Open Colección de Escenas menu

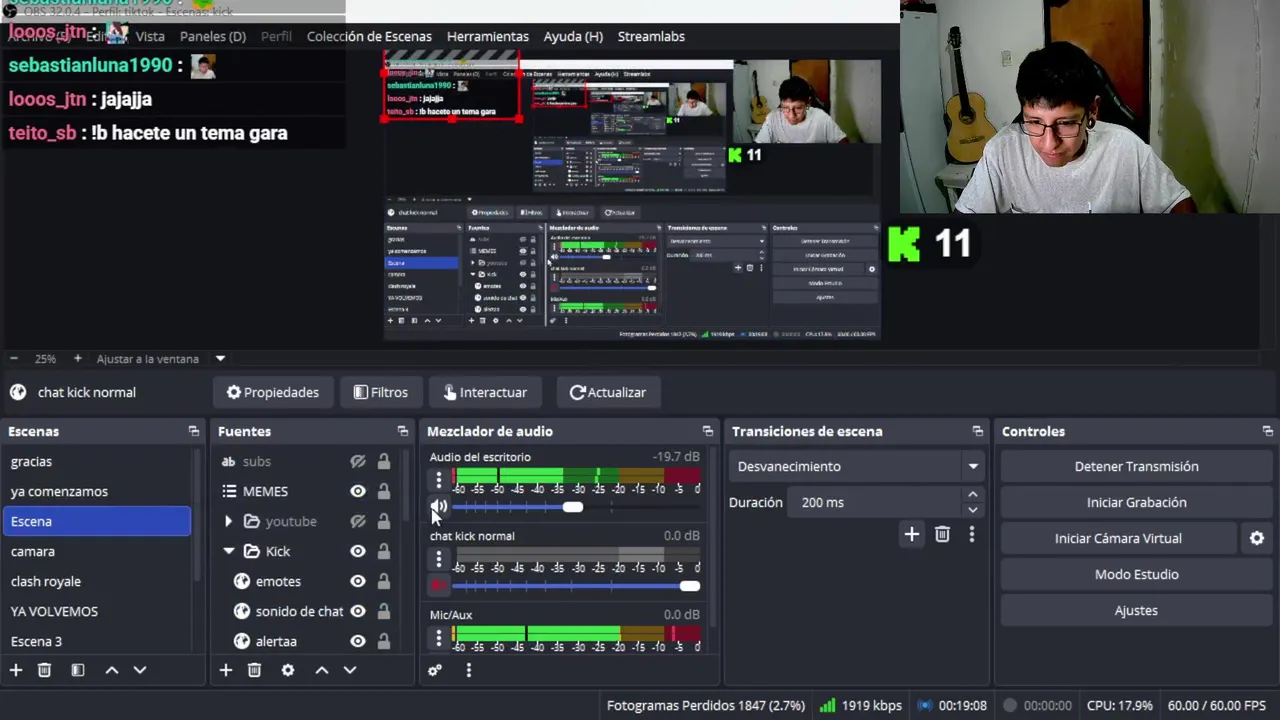coord(369,36)
